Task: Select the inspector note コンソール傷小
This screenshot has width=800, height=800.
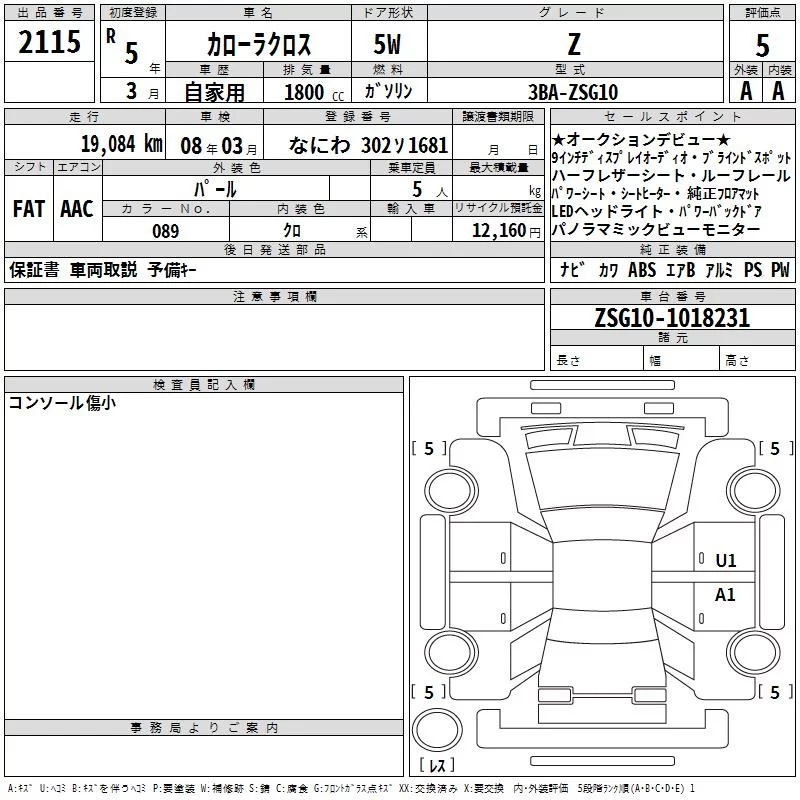Action: tap(62, 403)
